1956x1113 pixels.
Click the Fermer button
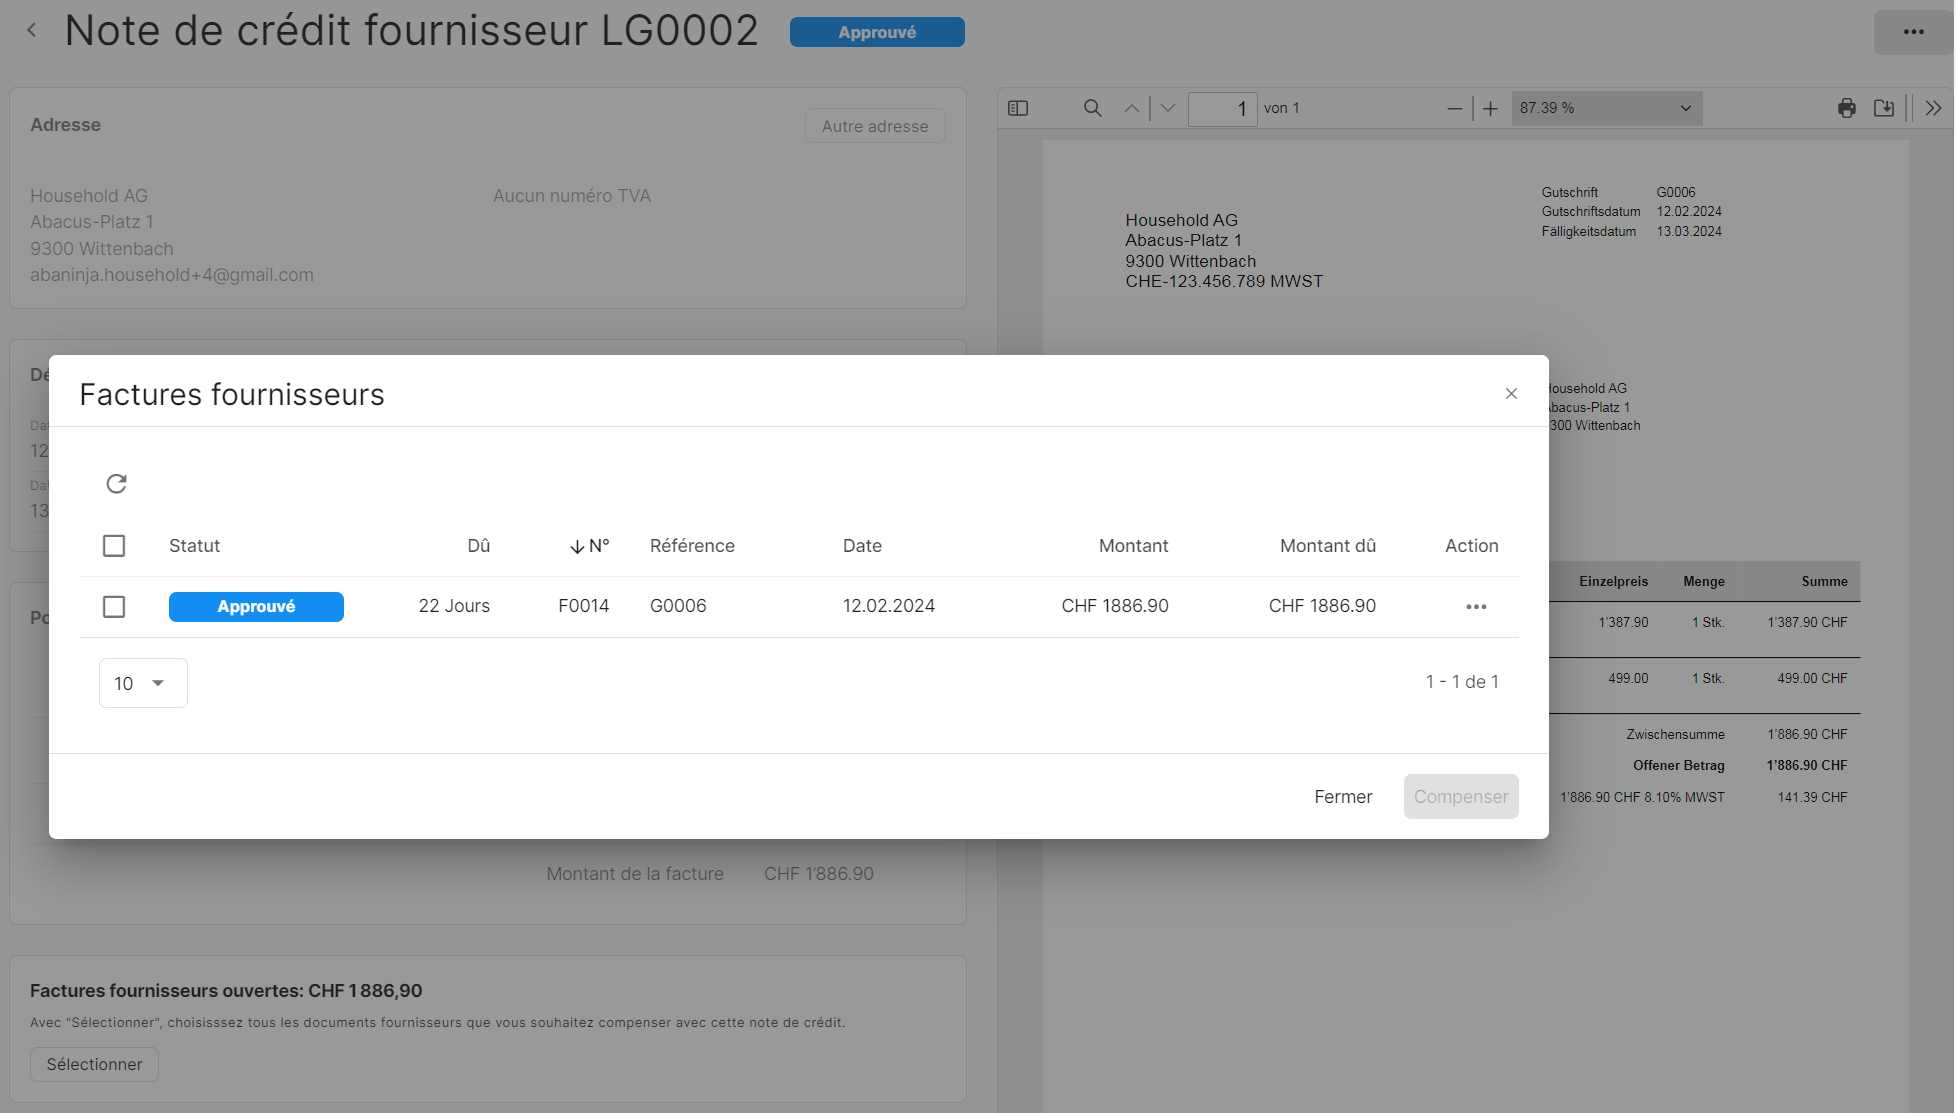(x=1342, y=797)
